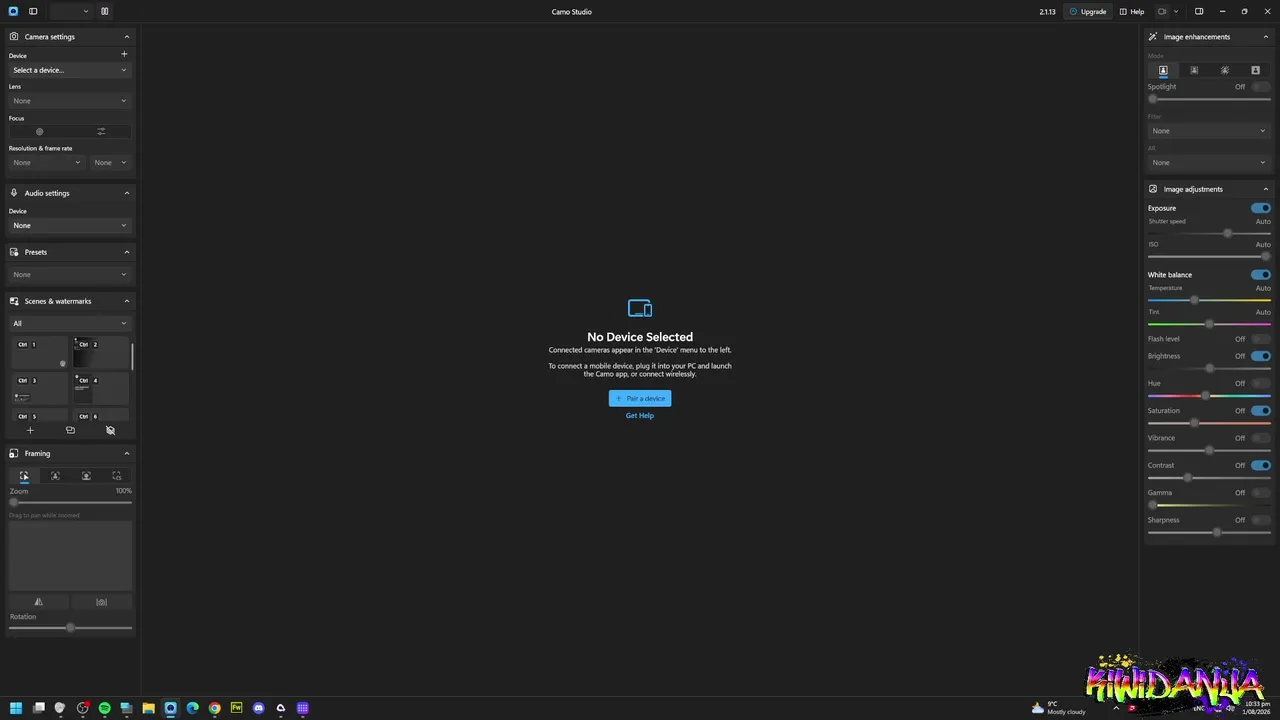Toggle the Sharpness switch
1280x720 pixels.
tap(1261, 520)
